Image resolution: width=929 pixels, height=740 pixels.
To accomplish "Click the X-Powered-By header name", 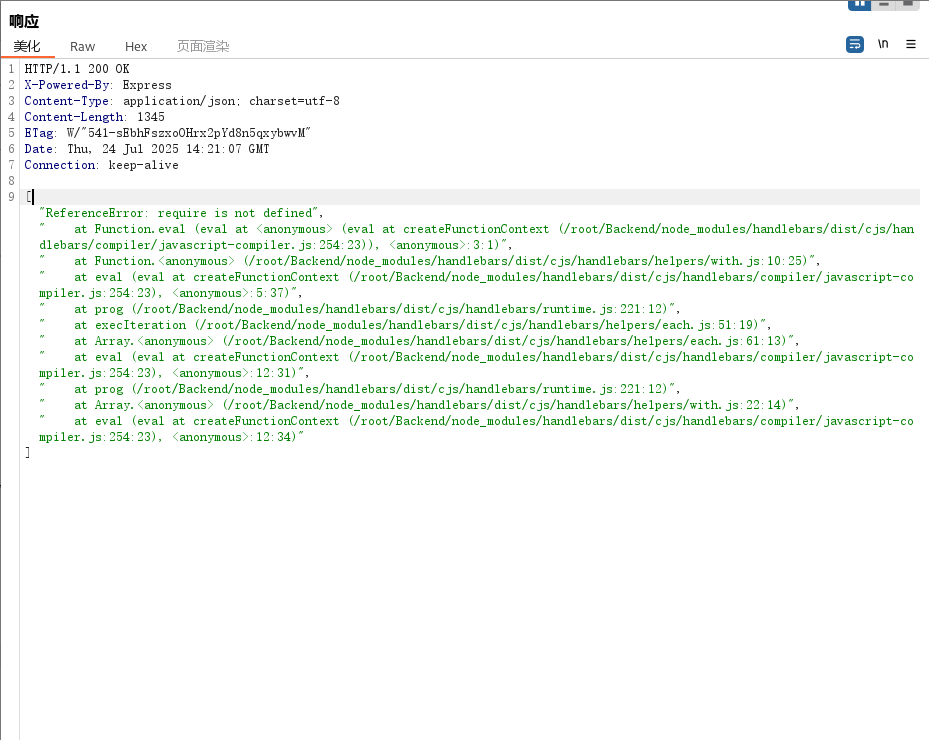I will (67, 85).
